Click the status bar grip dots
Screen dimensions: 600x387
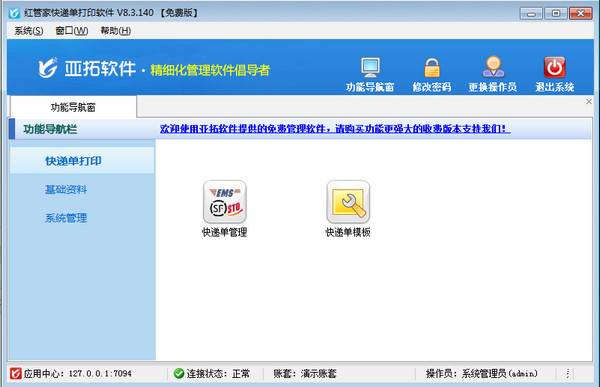[x=567, y=373]
